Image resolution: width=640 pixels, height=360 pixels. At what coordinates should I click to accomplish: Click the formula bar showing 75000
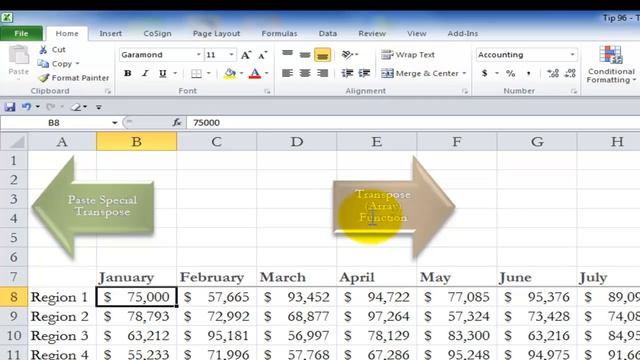[x=413, y=122]
